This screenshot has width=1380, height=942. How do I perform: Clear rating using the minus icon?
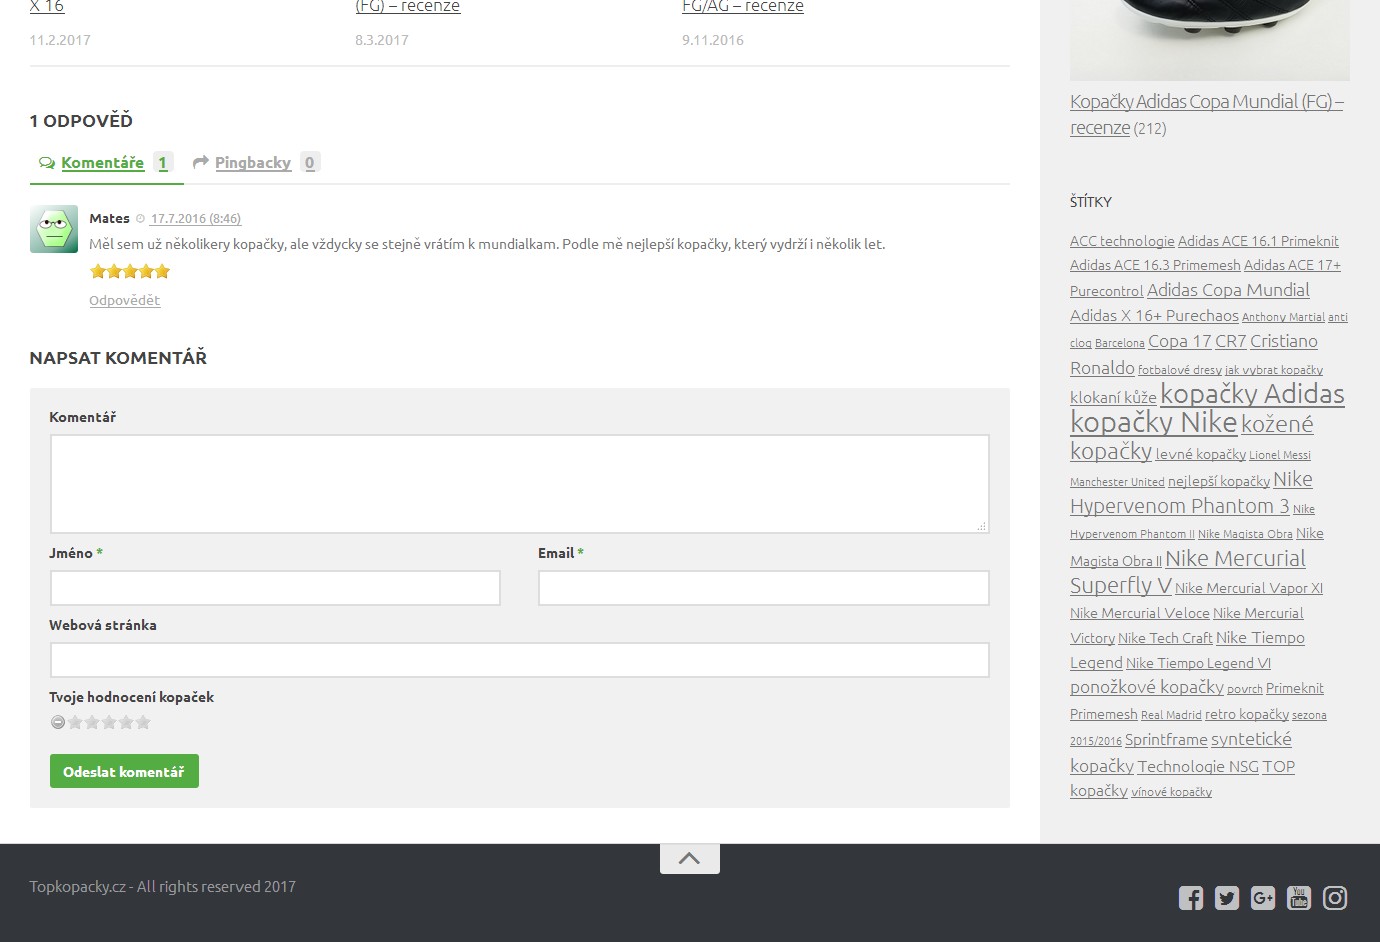point(58,722)
